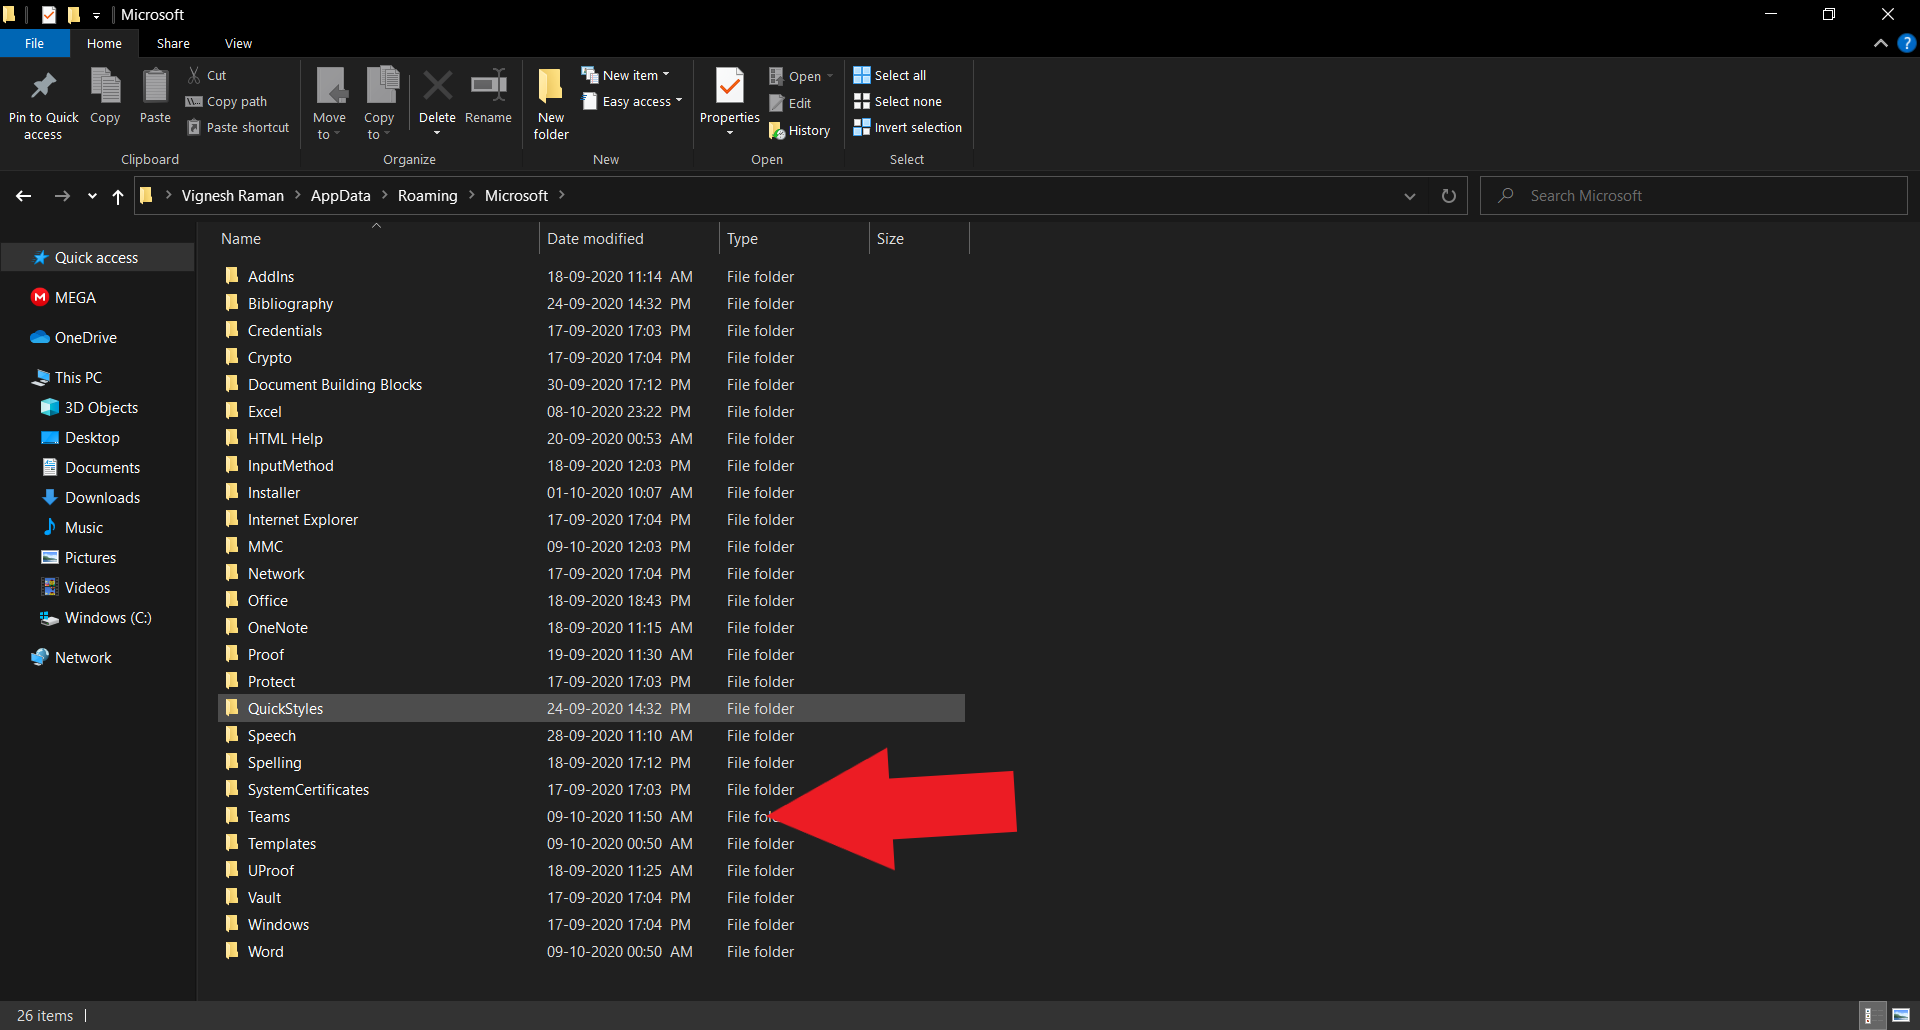Switch to the View ribbon tab
Image resolution: width=1920 pixels, height=1030 pixels.
click(x=238, y=43)
